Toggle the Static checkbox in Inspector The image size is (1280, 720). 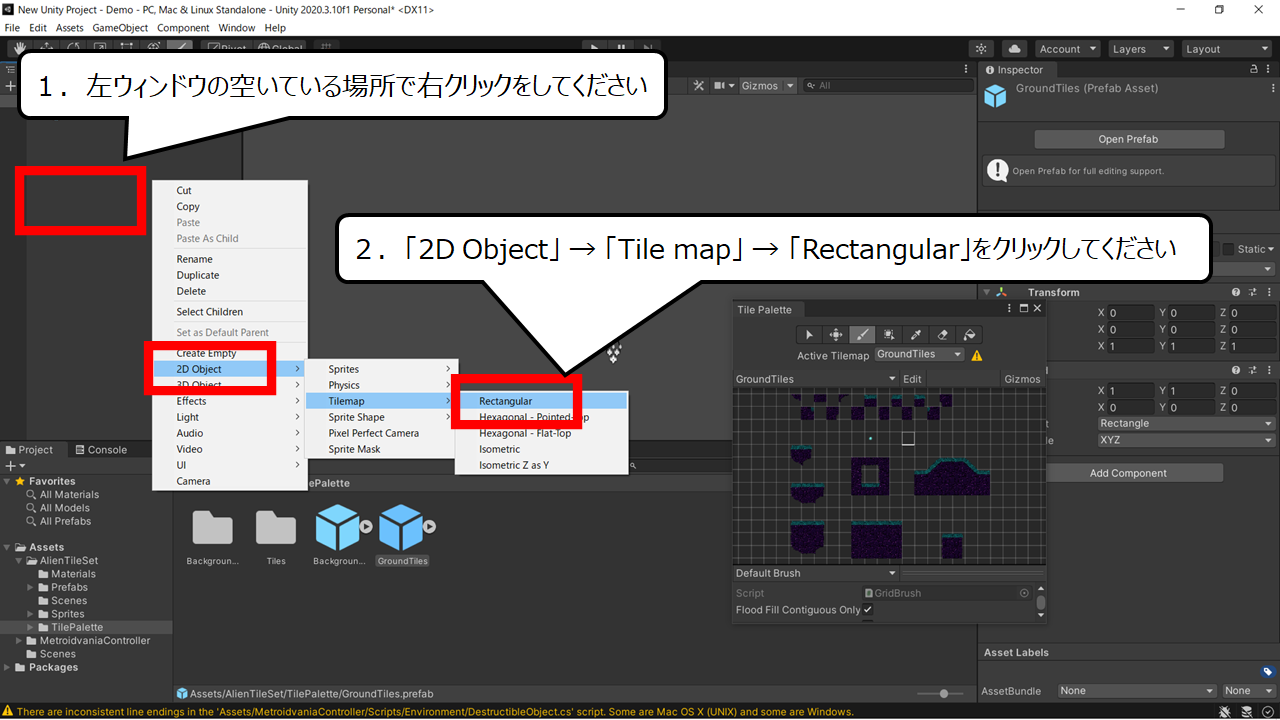coord(1228,249)
